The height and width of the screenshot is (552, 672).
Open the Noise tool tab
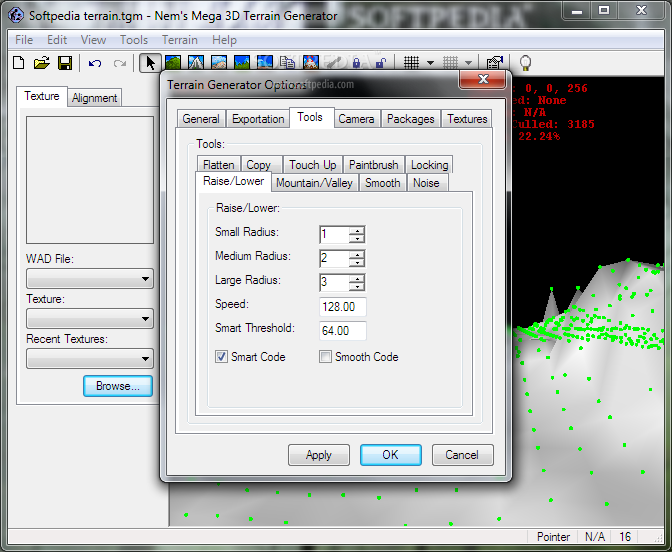[426, 183]
